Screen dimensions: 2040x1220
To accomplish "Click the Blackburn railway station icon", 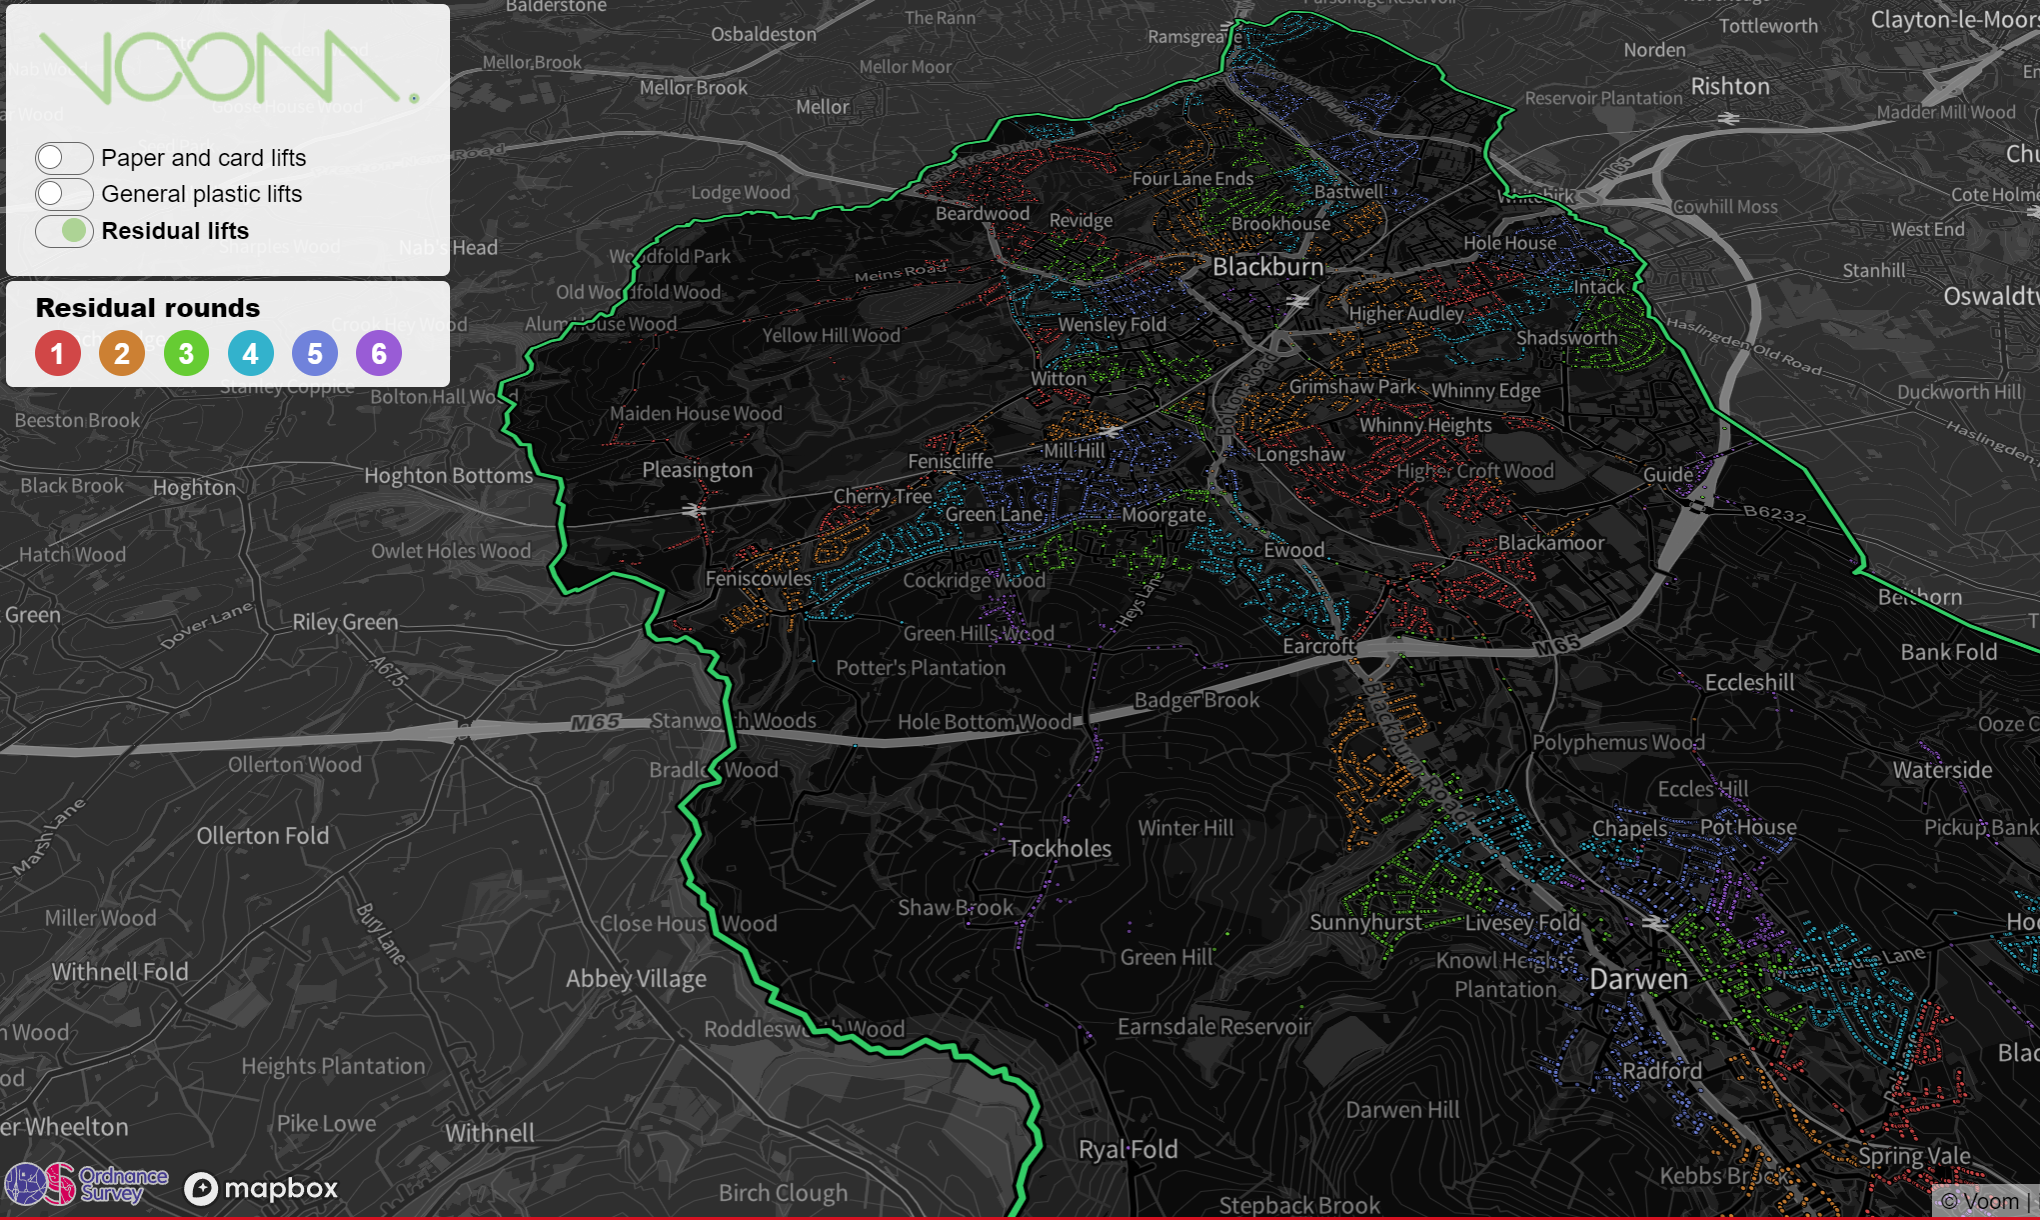I will pyautogui.click(x=1297, y=300).
